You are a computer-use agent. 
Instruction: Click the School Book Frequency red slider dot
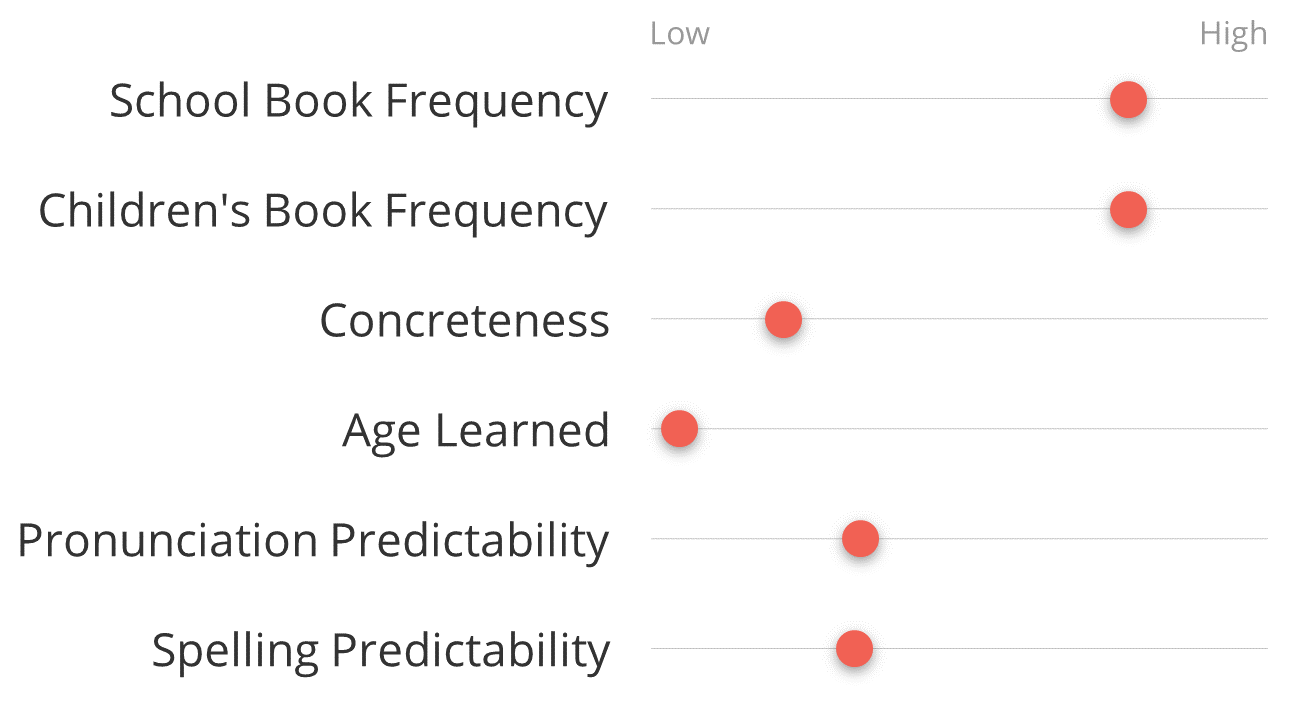pos(1128,100)
